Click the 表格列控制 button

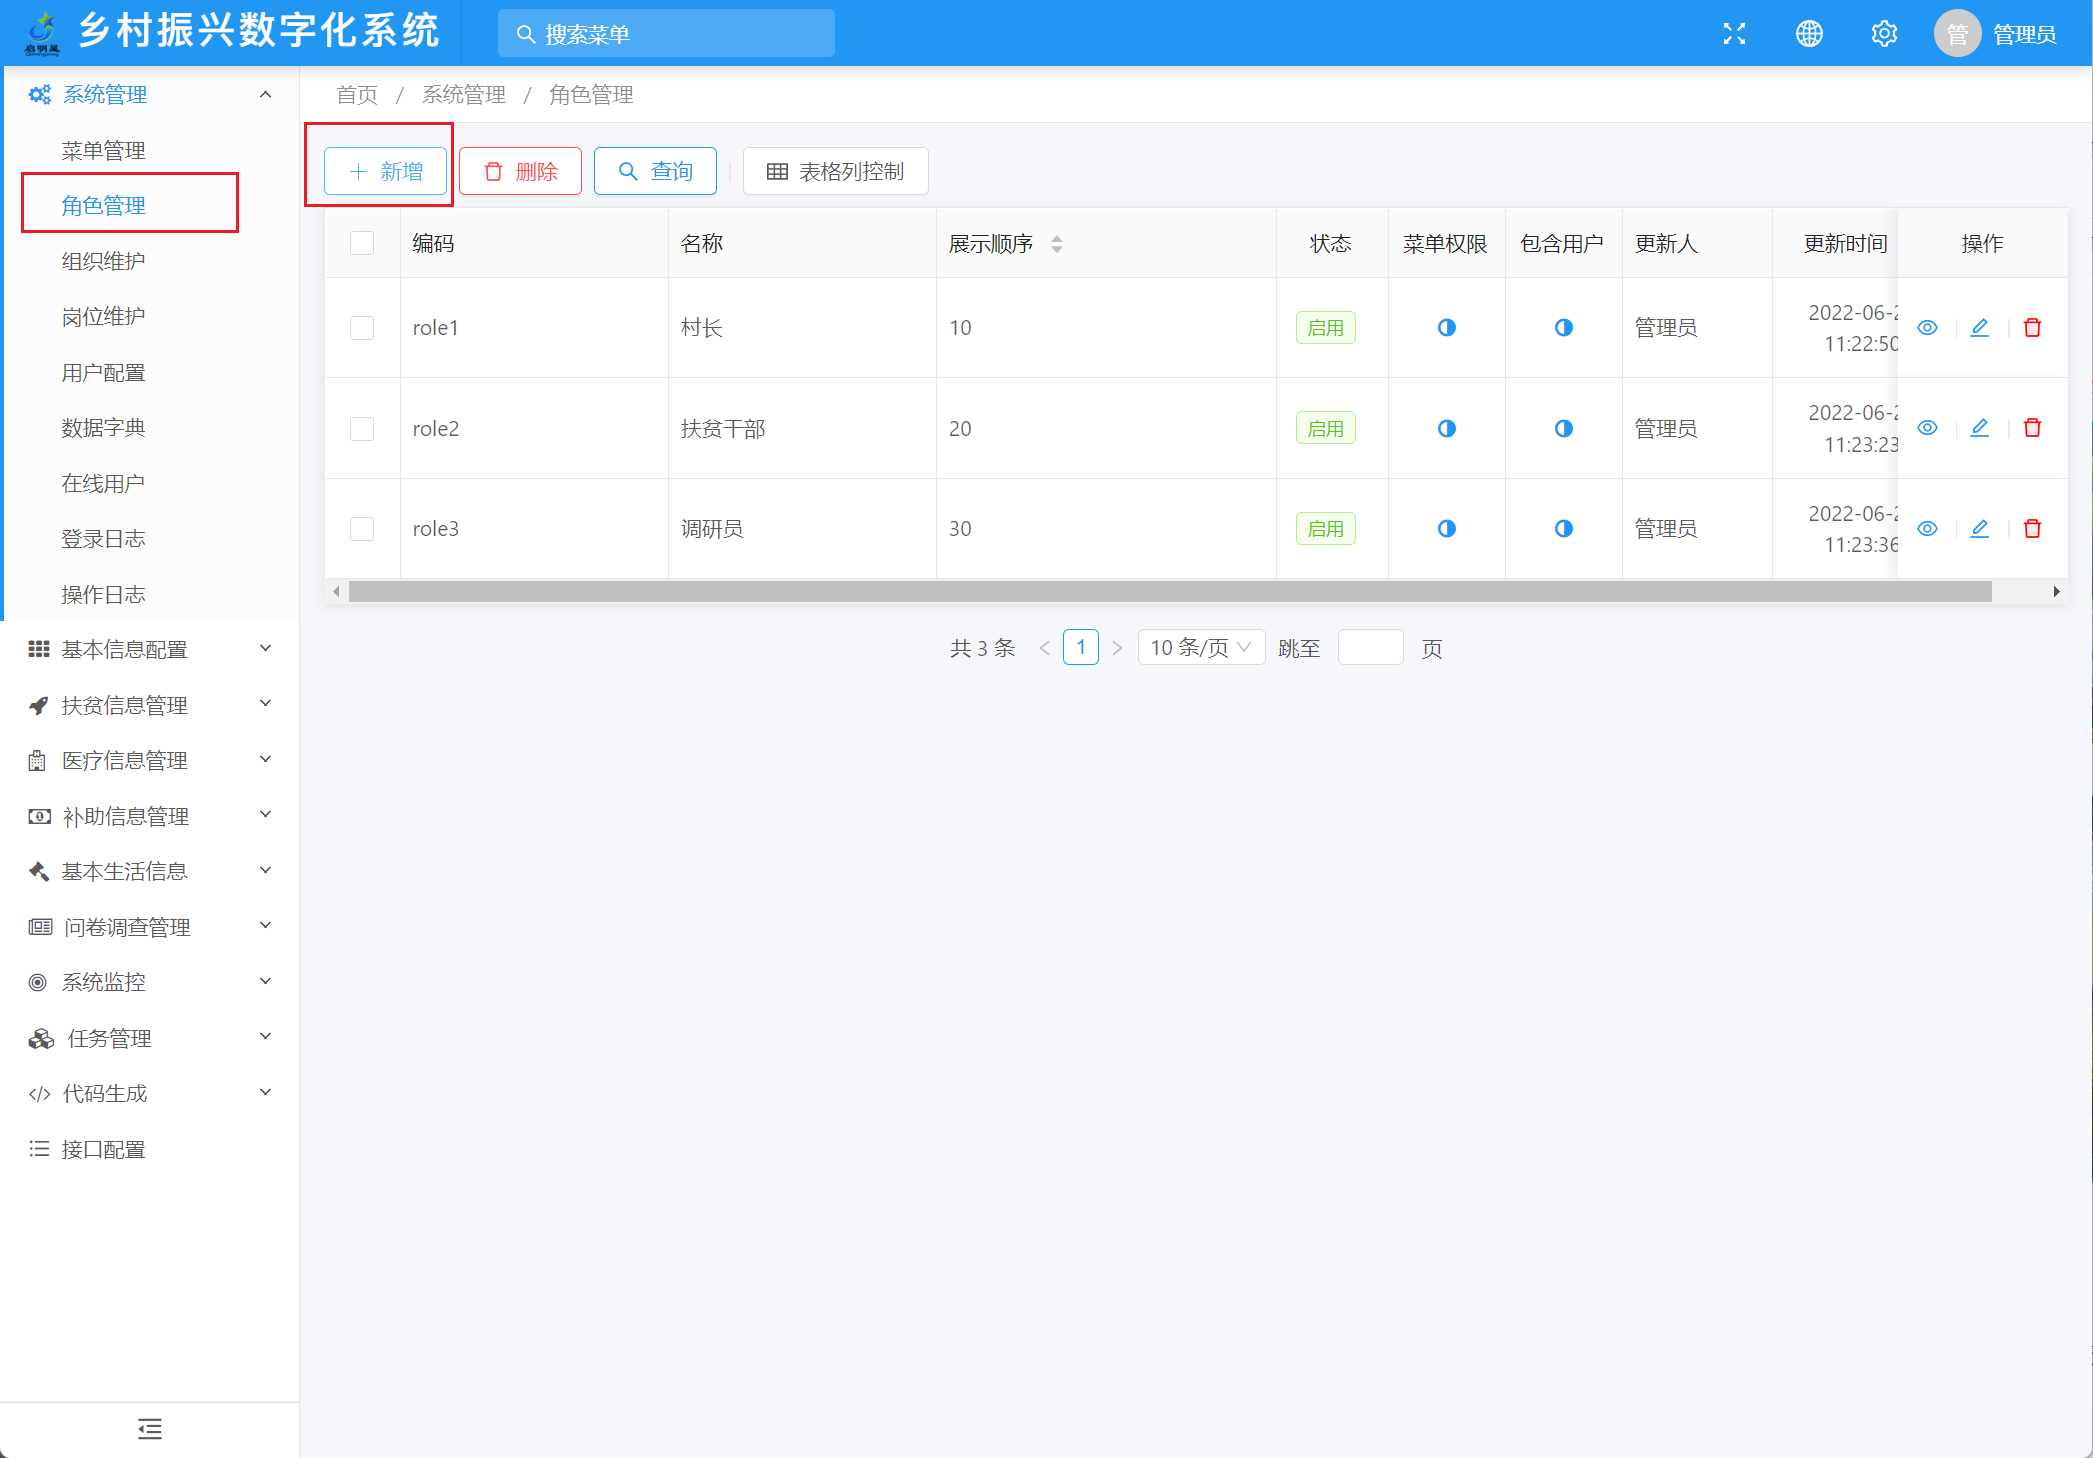(x=835, y=171)
